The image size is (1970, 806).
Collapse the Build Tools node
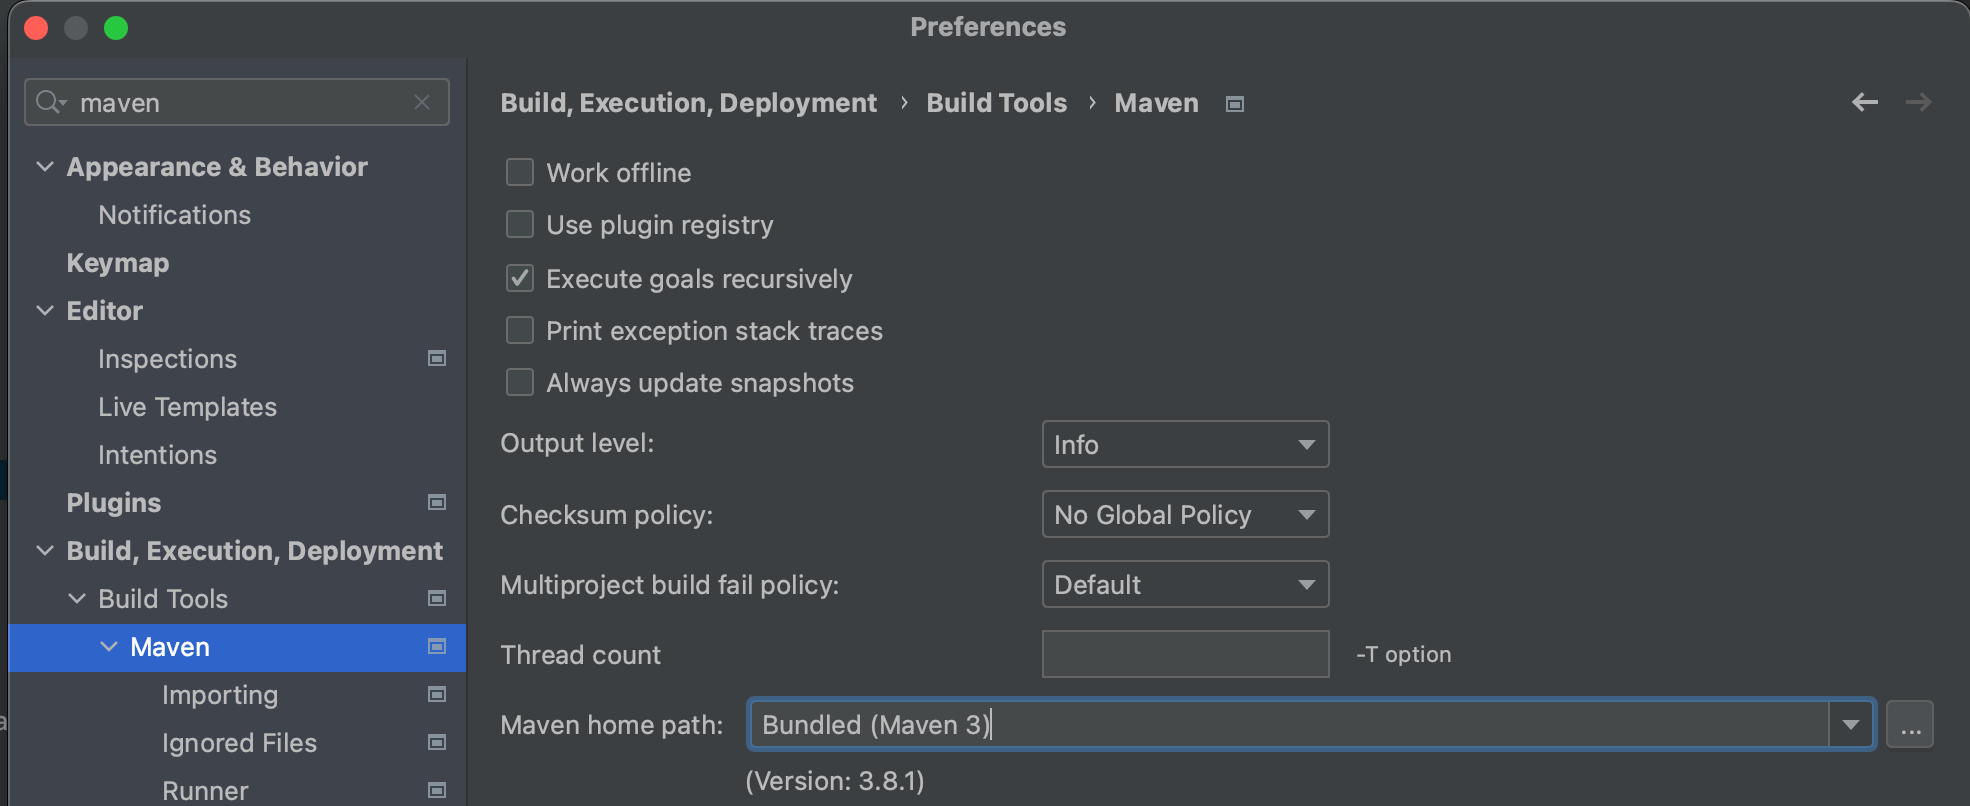[x=77, y=598]
